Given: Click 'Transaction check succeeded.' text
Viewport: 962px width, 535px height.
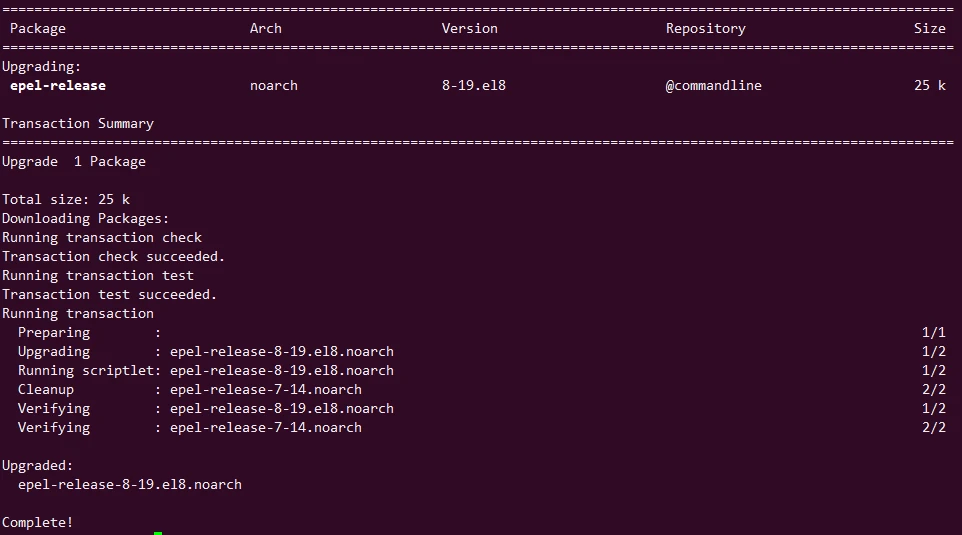Looking at the screenshot, I should click(x=113, y=257).
